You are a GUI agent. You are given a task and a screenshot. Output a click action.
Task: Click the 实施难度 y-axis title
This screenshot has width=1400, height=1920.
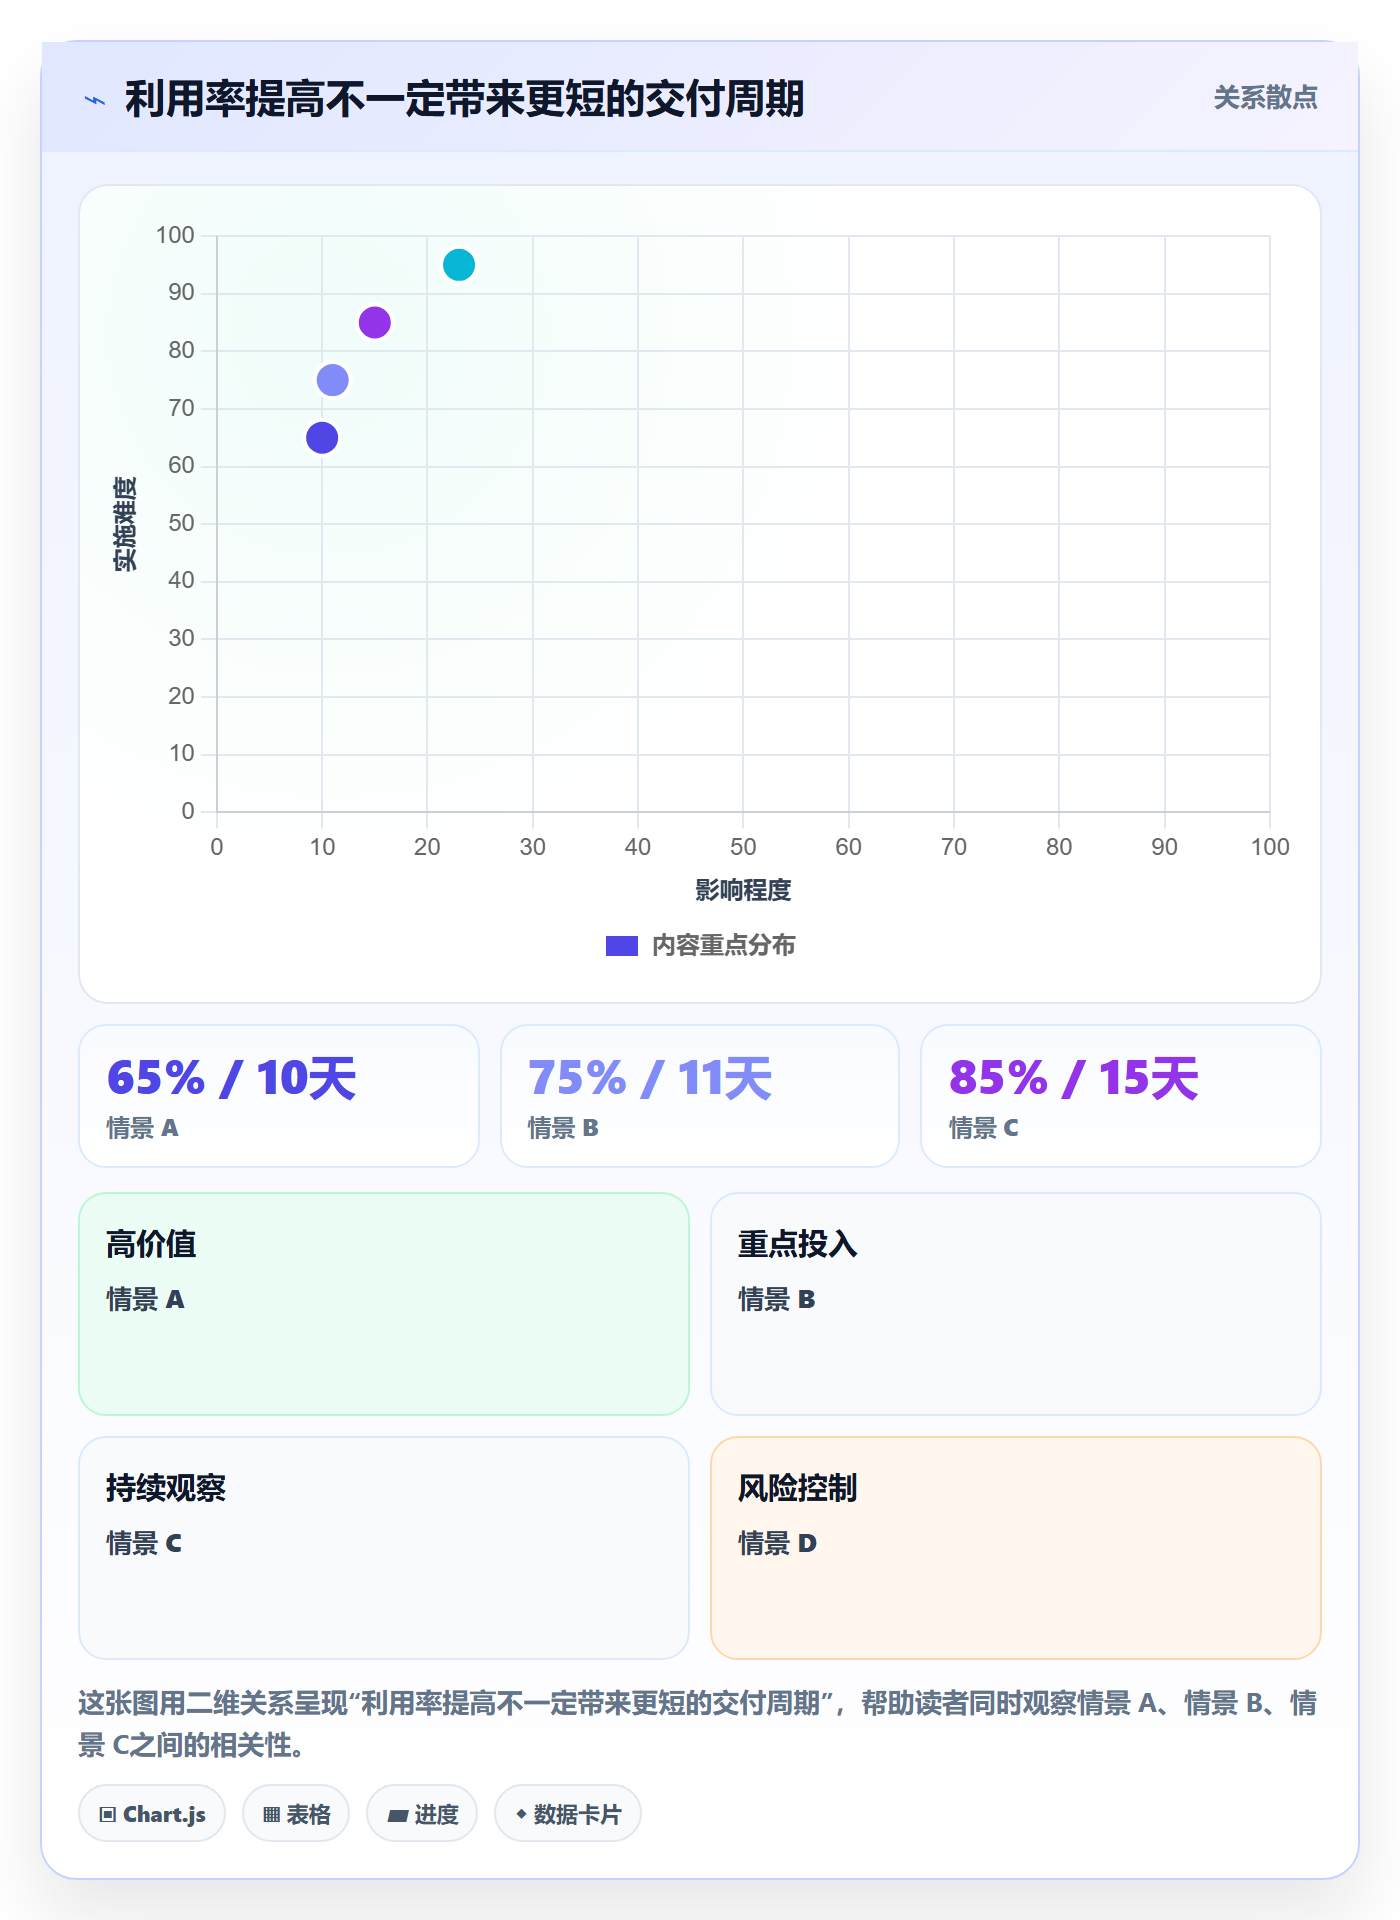coord(125,524)
